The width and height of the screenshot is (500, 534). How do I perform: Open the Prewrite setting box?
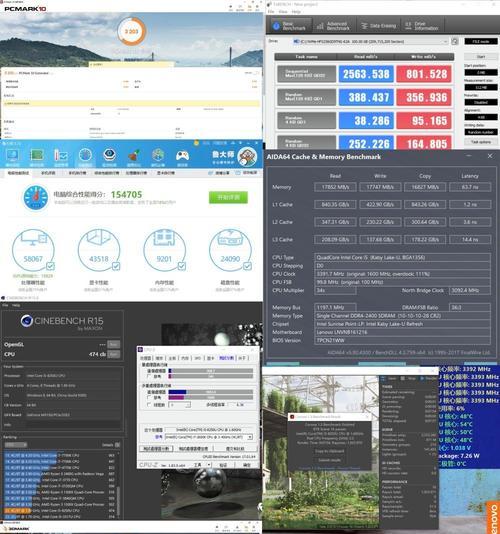pyautogui.click(x=481, y=102)
